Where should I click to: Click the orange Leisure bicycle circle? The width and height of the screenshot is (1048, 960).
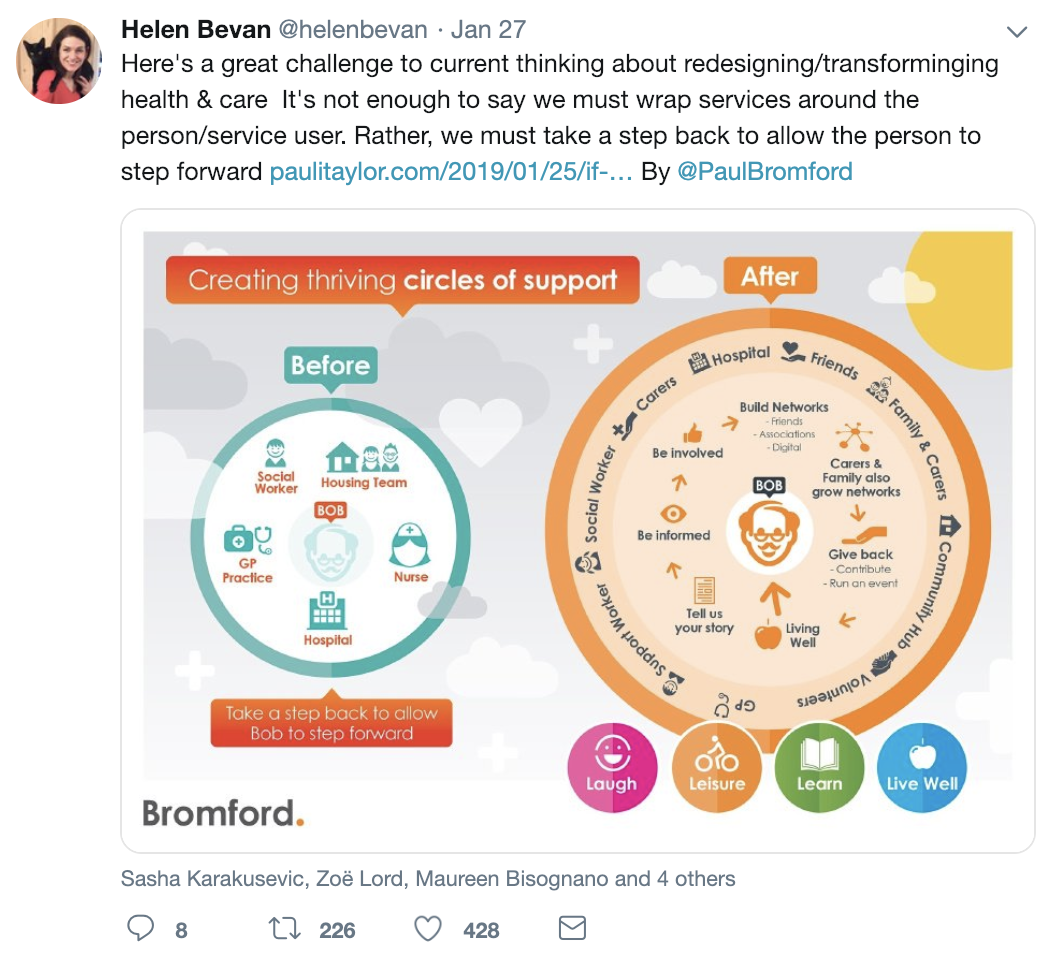[716, 767]
